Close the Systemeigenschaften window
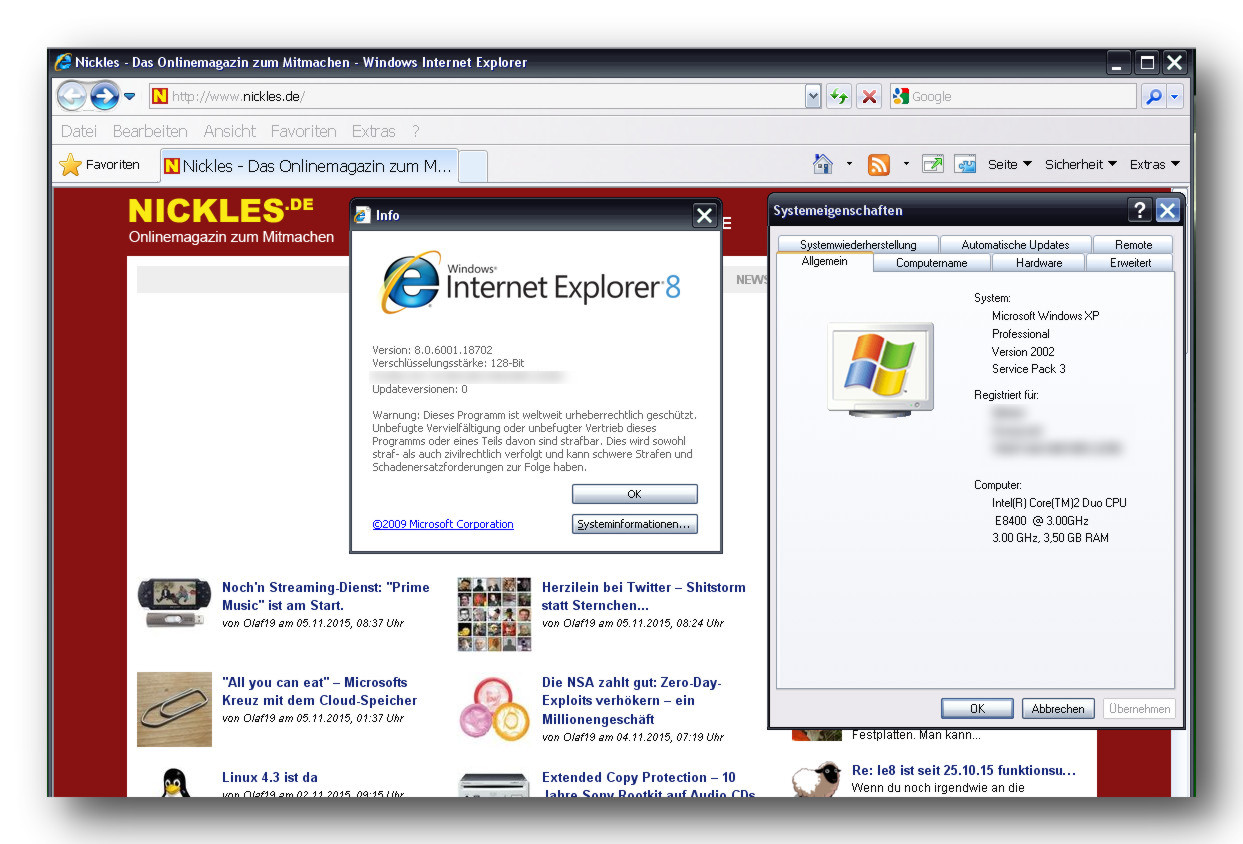The width and height of the screenshot is (1243, 844). (1167, 210)
